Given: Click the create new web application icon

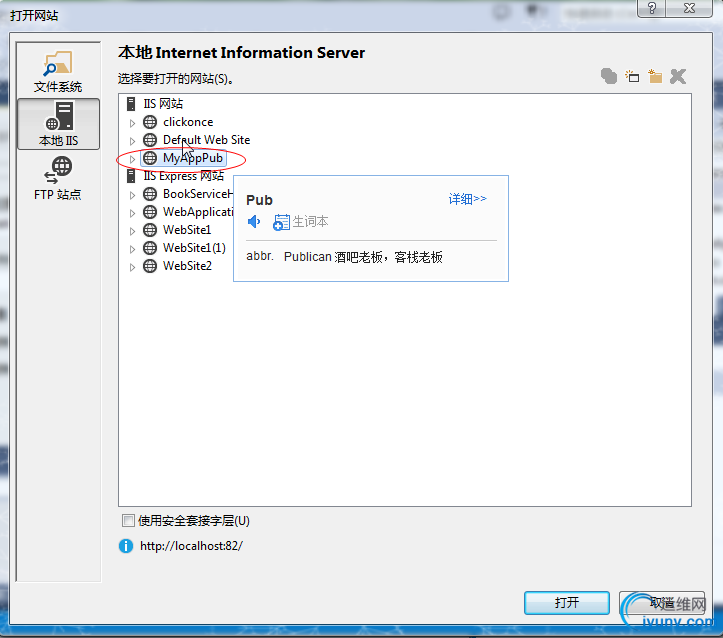Looking at the screenshot, I should pyautogui.click(x=632, y=77).
